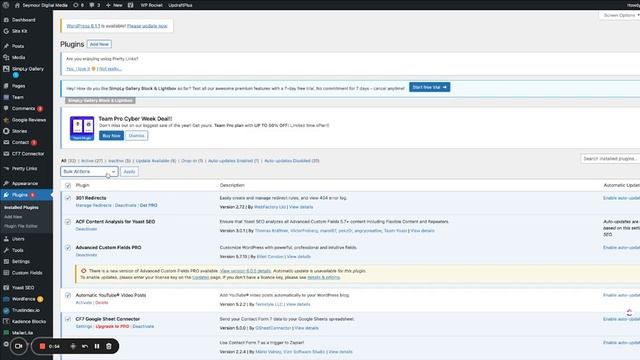This screenshot has width=640, height=360.
Task: Click Search installed plugins field
Action: point(610,158)
